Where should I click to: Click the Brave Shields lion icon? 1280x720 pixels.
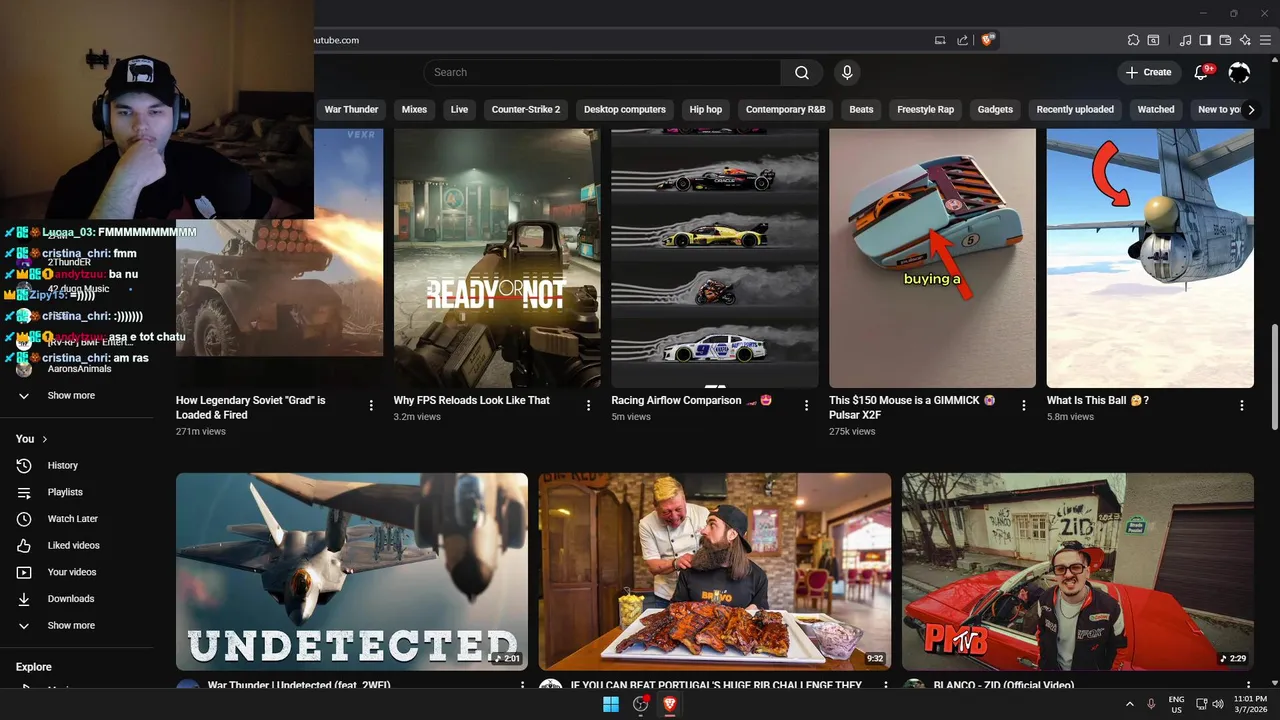click(988, 40)
